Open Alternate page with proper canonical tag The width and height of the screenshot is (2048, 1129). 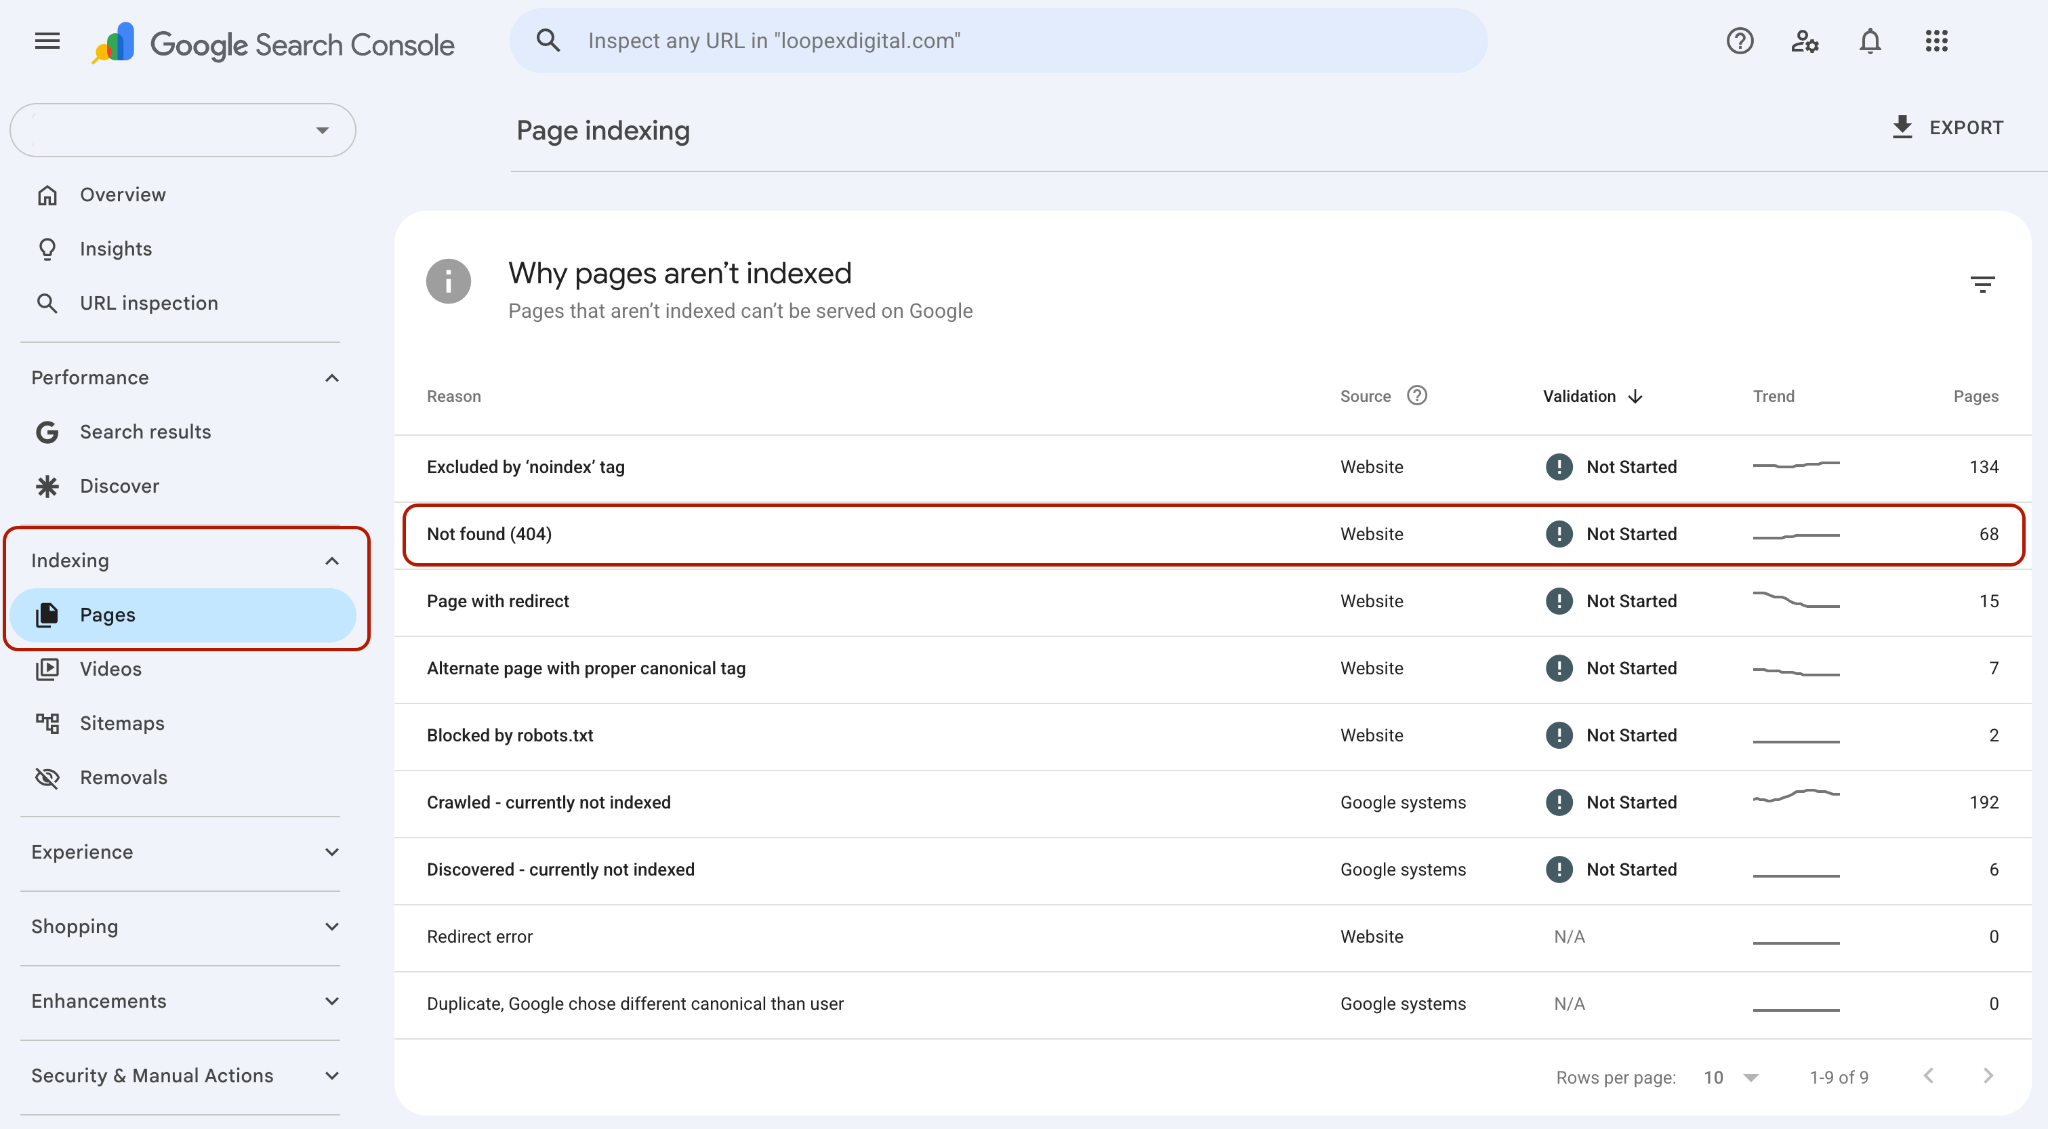click(x=586, y=668)
